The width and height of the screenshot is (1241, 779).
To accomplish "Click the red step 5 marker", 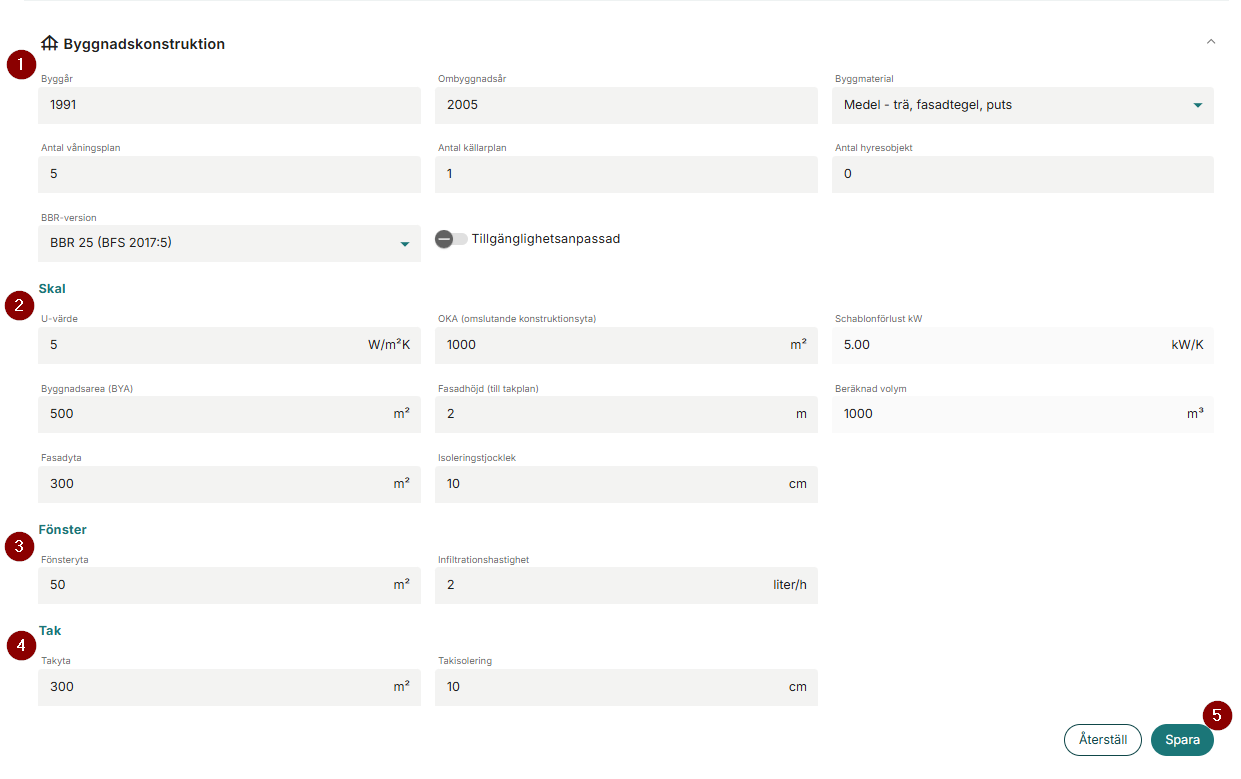I will [1217, 715].
